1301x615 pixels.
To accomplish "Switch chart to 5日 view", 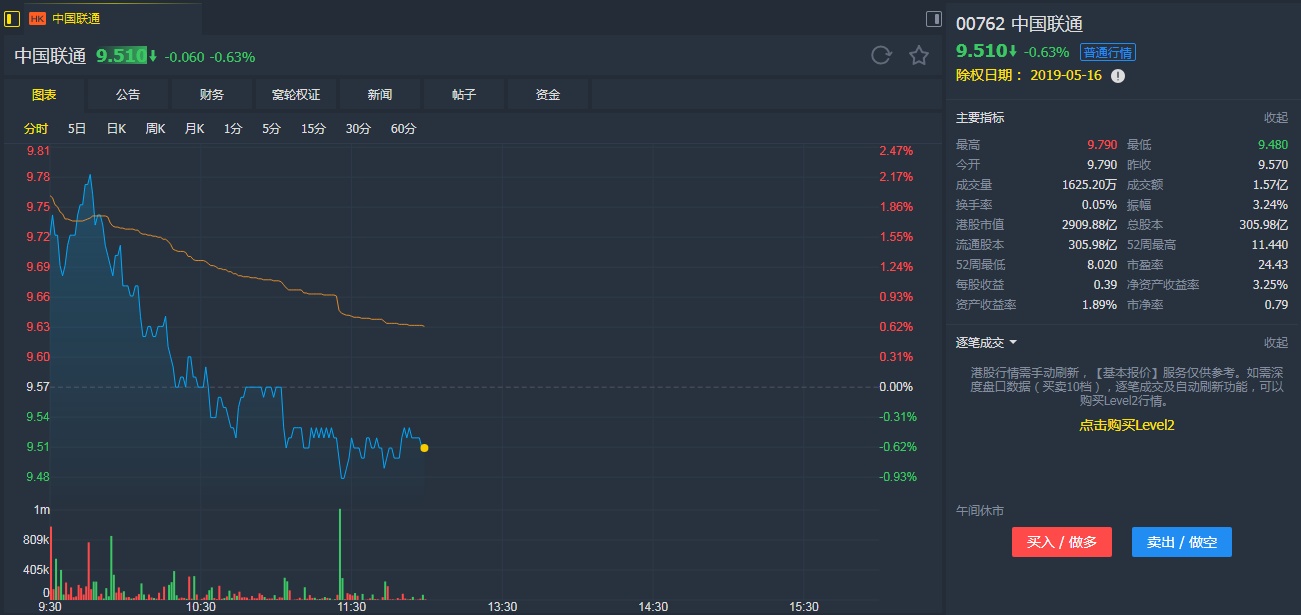I will [77, 129].
